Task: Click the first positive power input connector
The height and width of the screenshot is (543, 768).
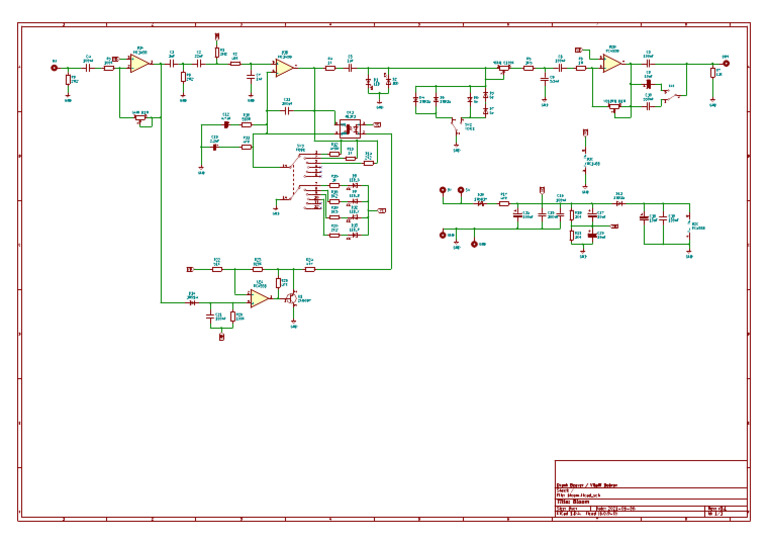Action: pyautogui.click(x=443, y=190)
